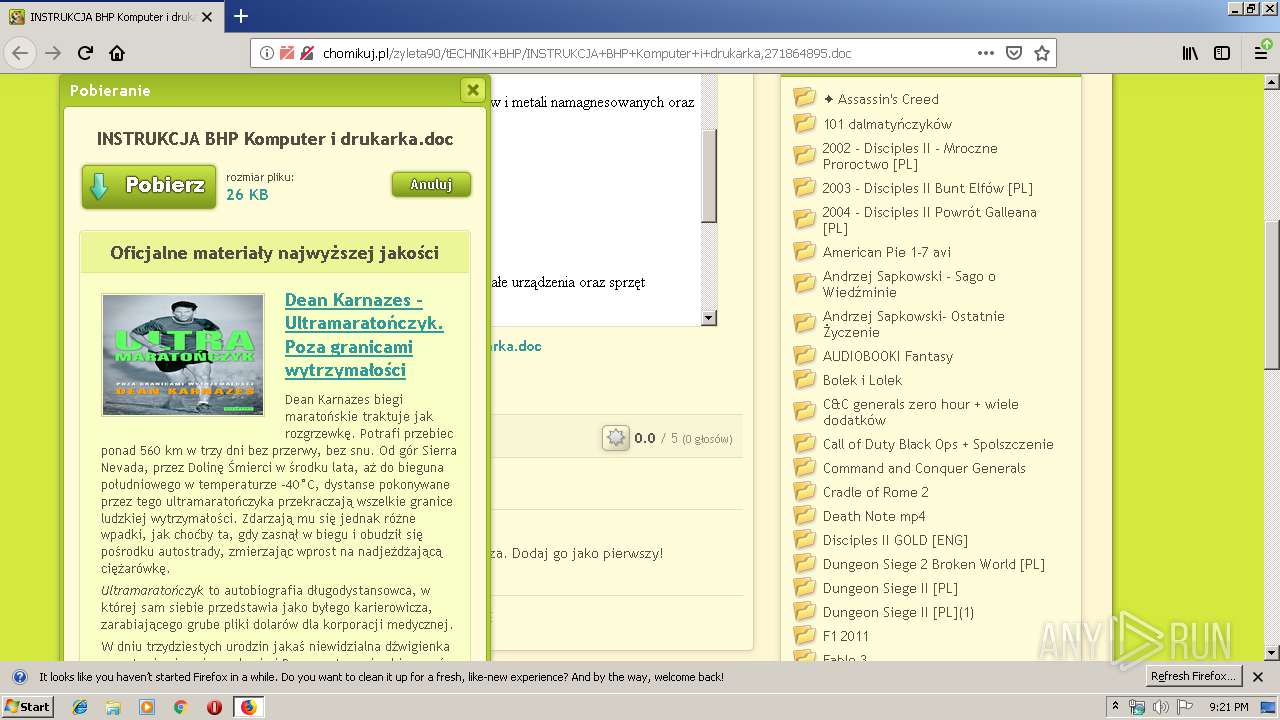Open Dungeon Siege 2 Broken World folder
The height and width of the screenshot is (720, 1280).
pos(934,564)
